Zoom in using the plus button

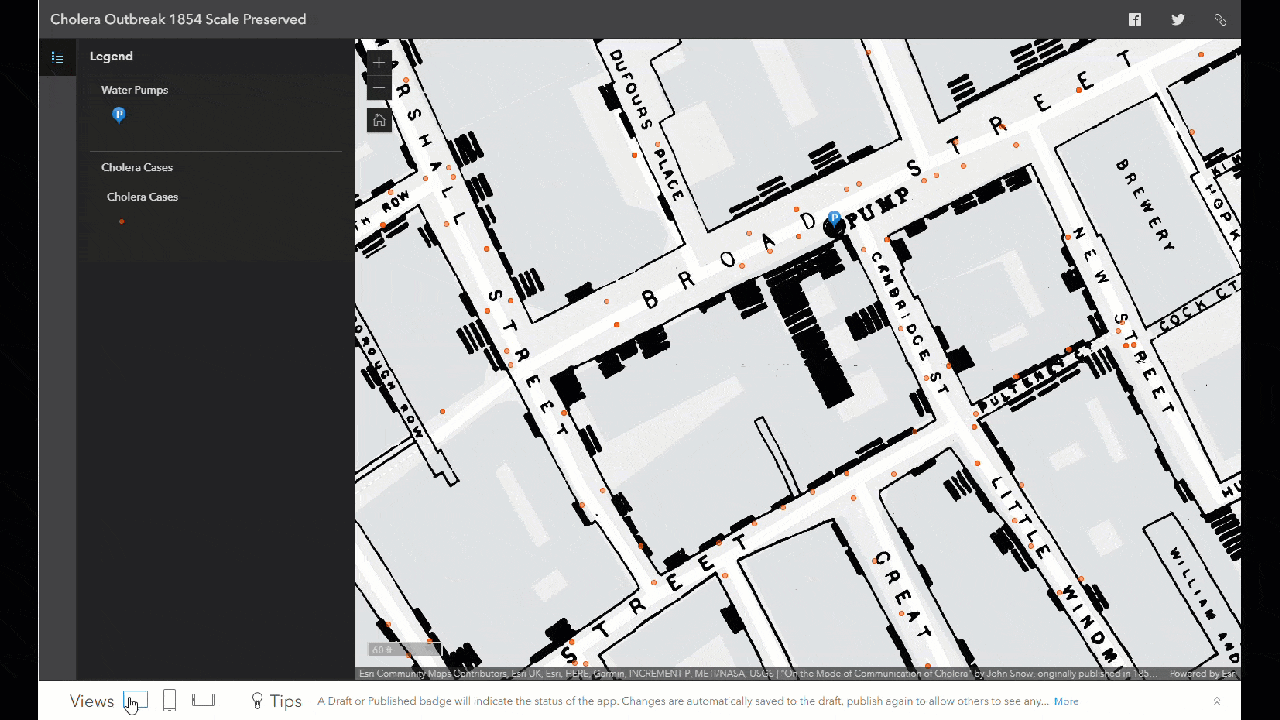click(x=379, y=62)
